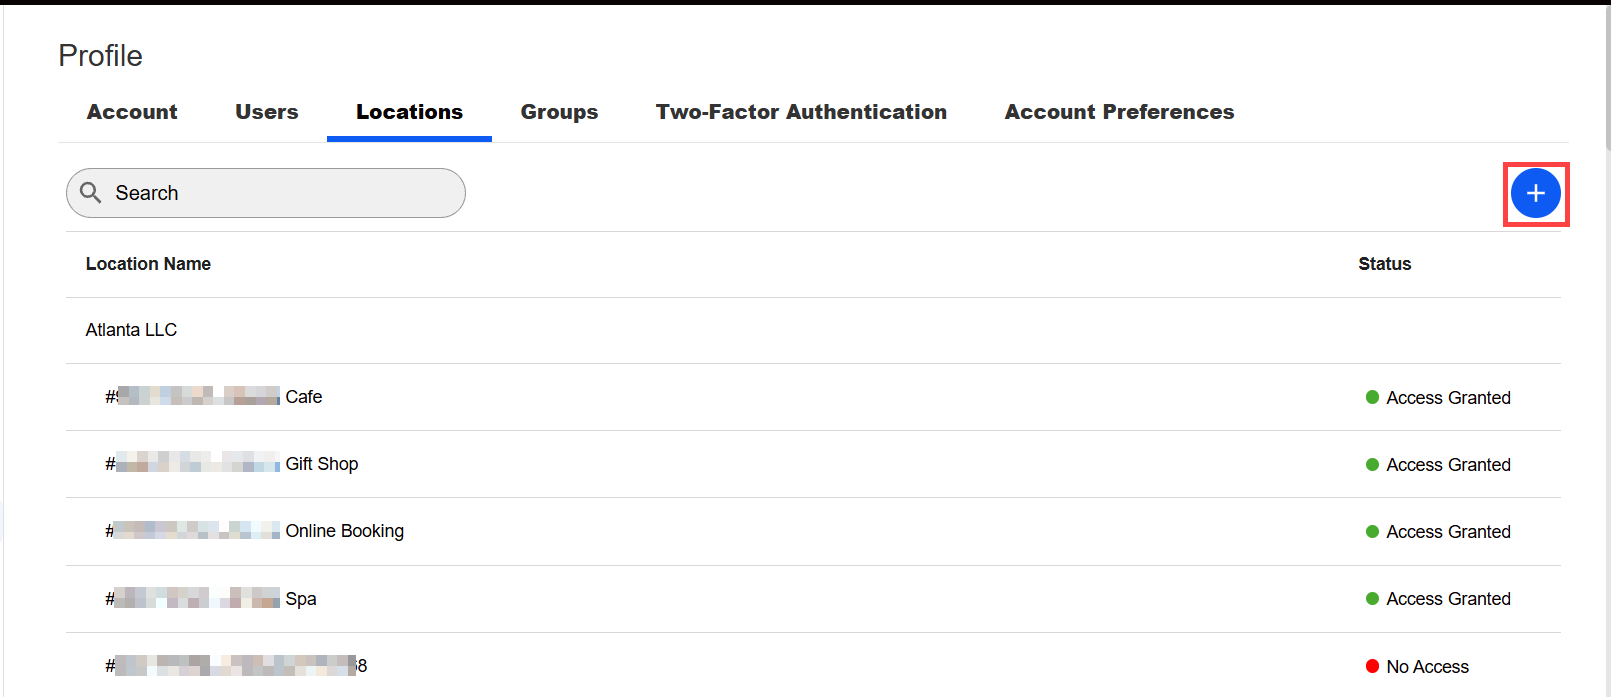Select the Online Booking location
The height and width of the screenshot is (697, 1611).
coord(344,531)
